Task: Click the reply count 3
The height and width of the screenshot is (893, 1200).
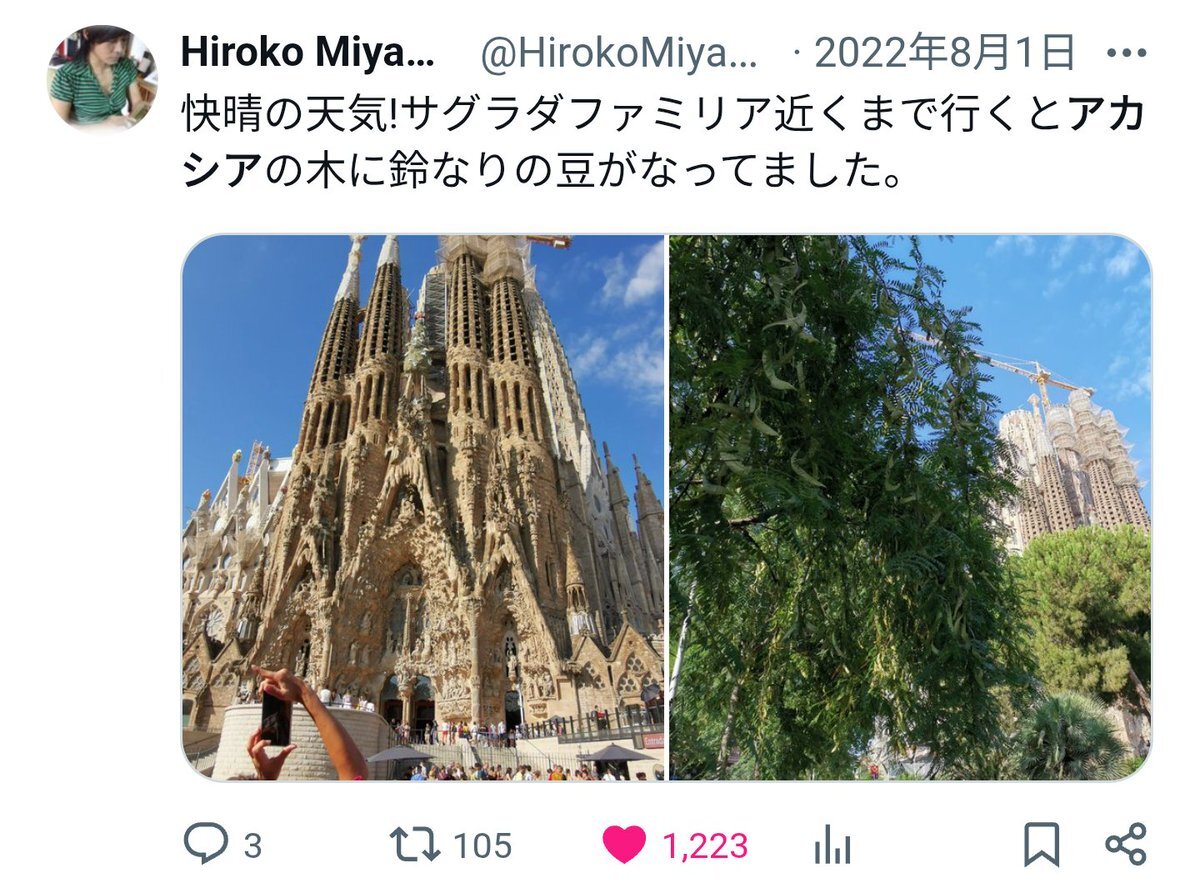Action: click(253, 847)
